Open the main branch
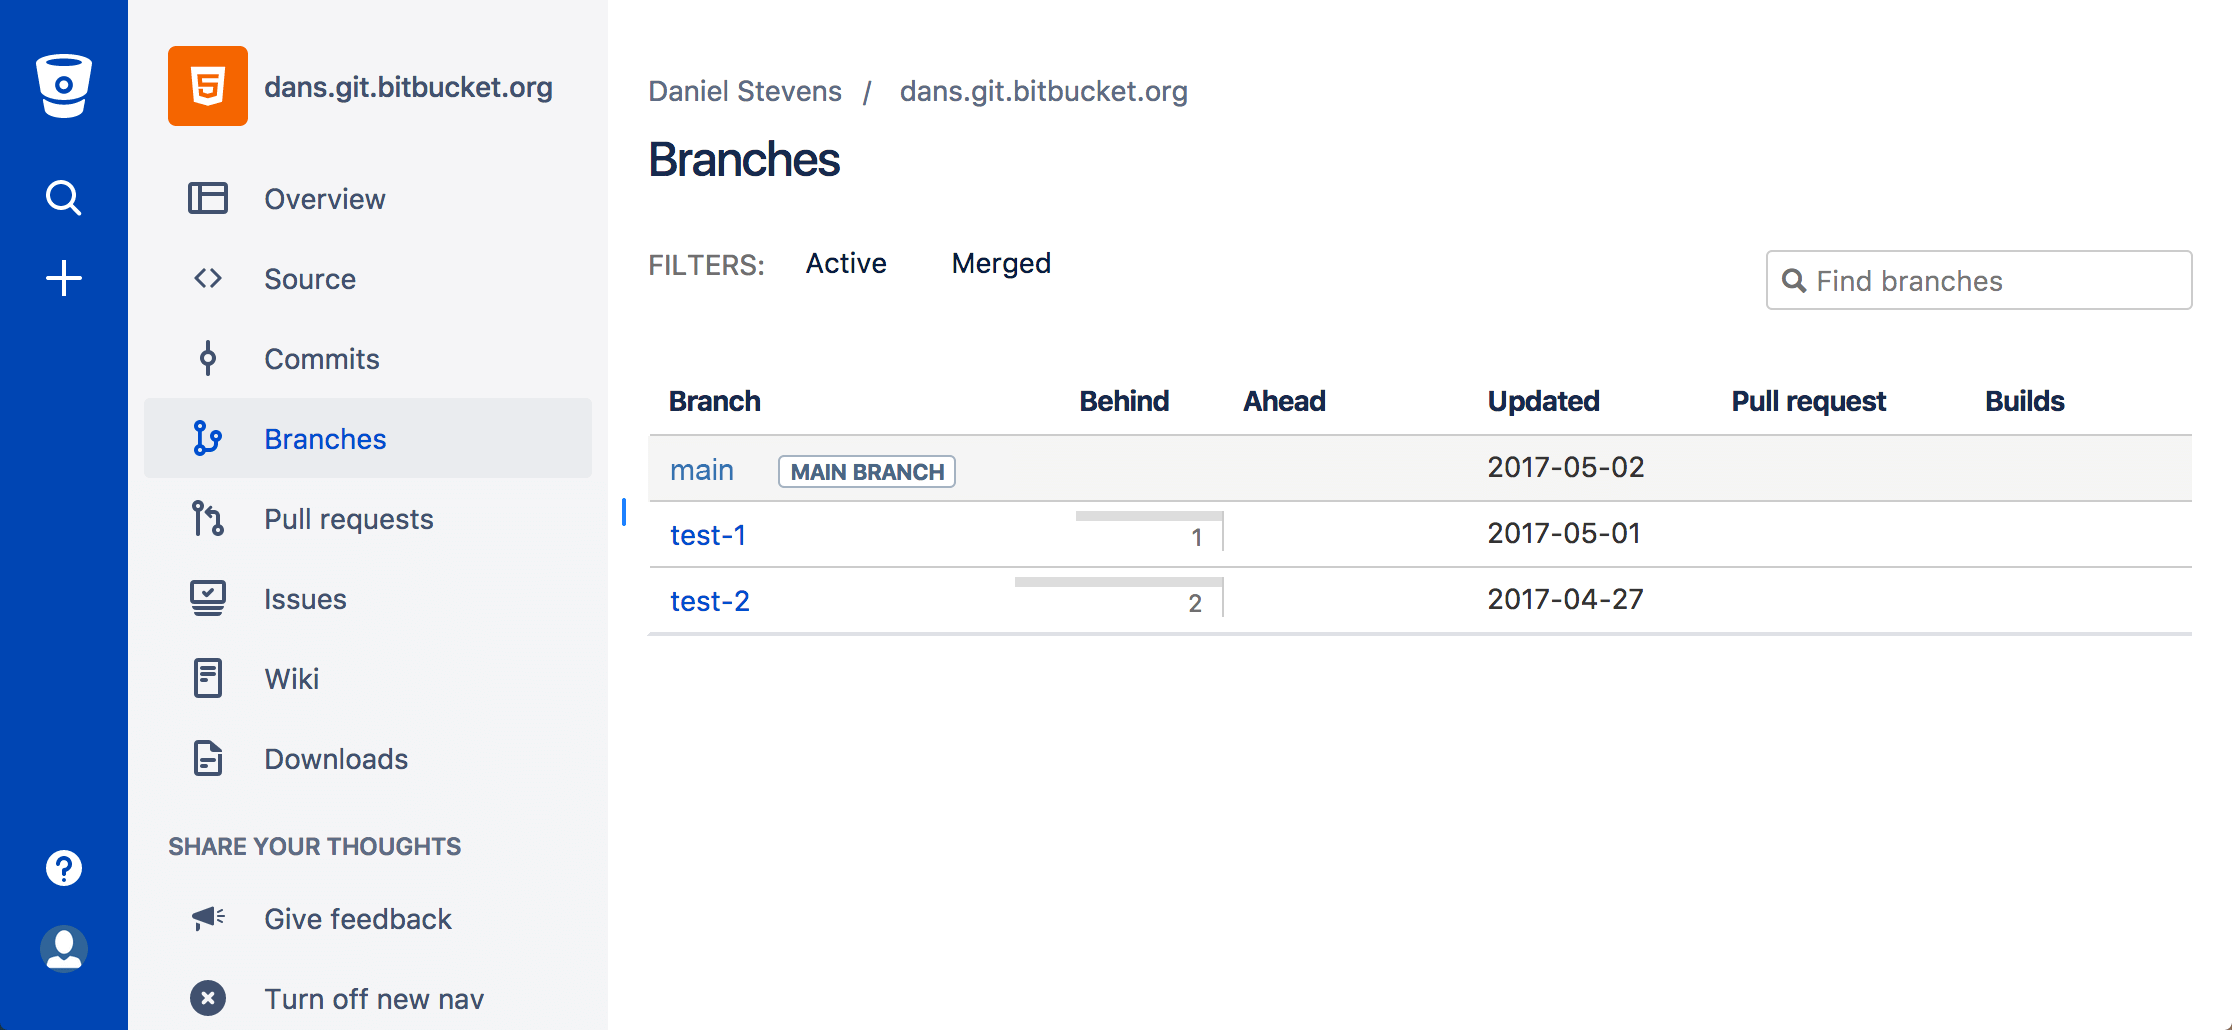Image resolution: width=2232 pixels, height=1030 pixels. [701, 469]
